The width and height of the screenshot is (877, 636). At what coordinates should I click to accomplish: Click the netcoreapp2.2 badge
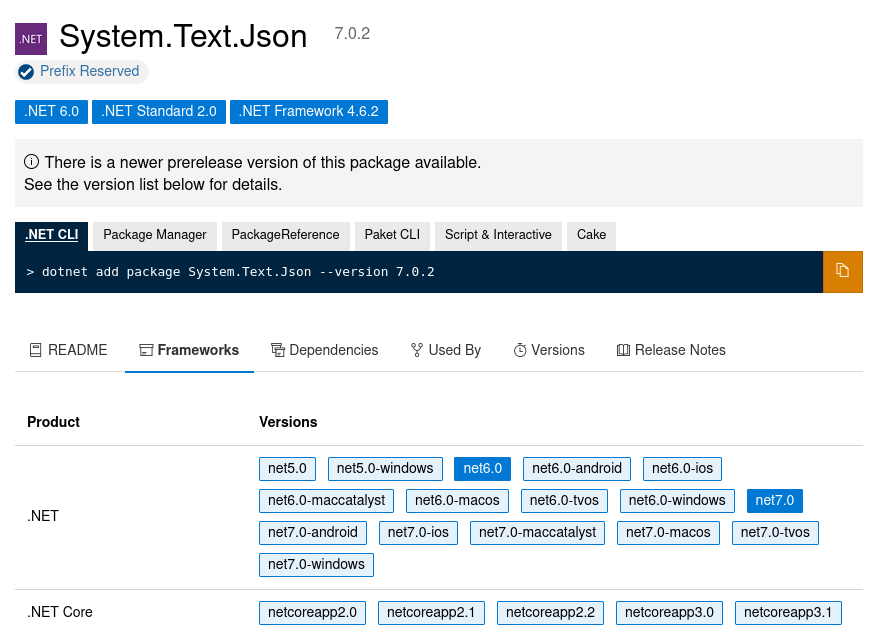click(x=550, y=613)
